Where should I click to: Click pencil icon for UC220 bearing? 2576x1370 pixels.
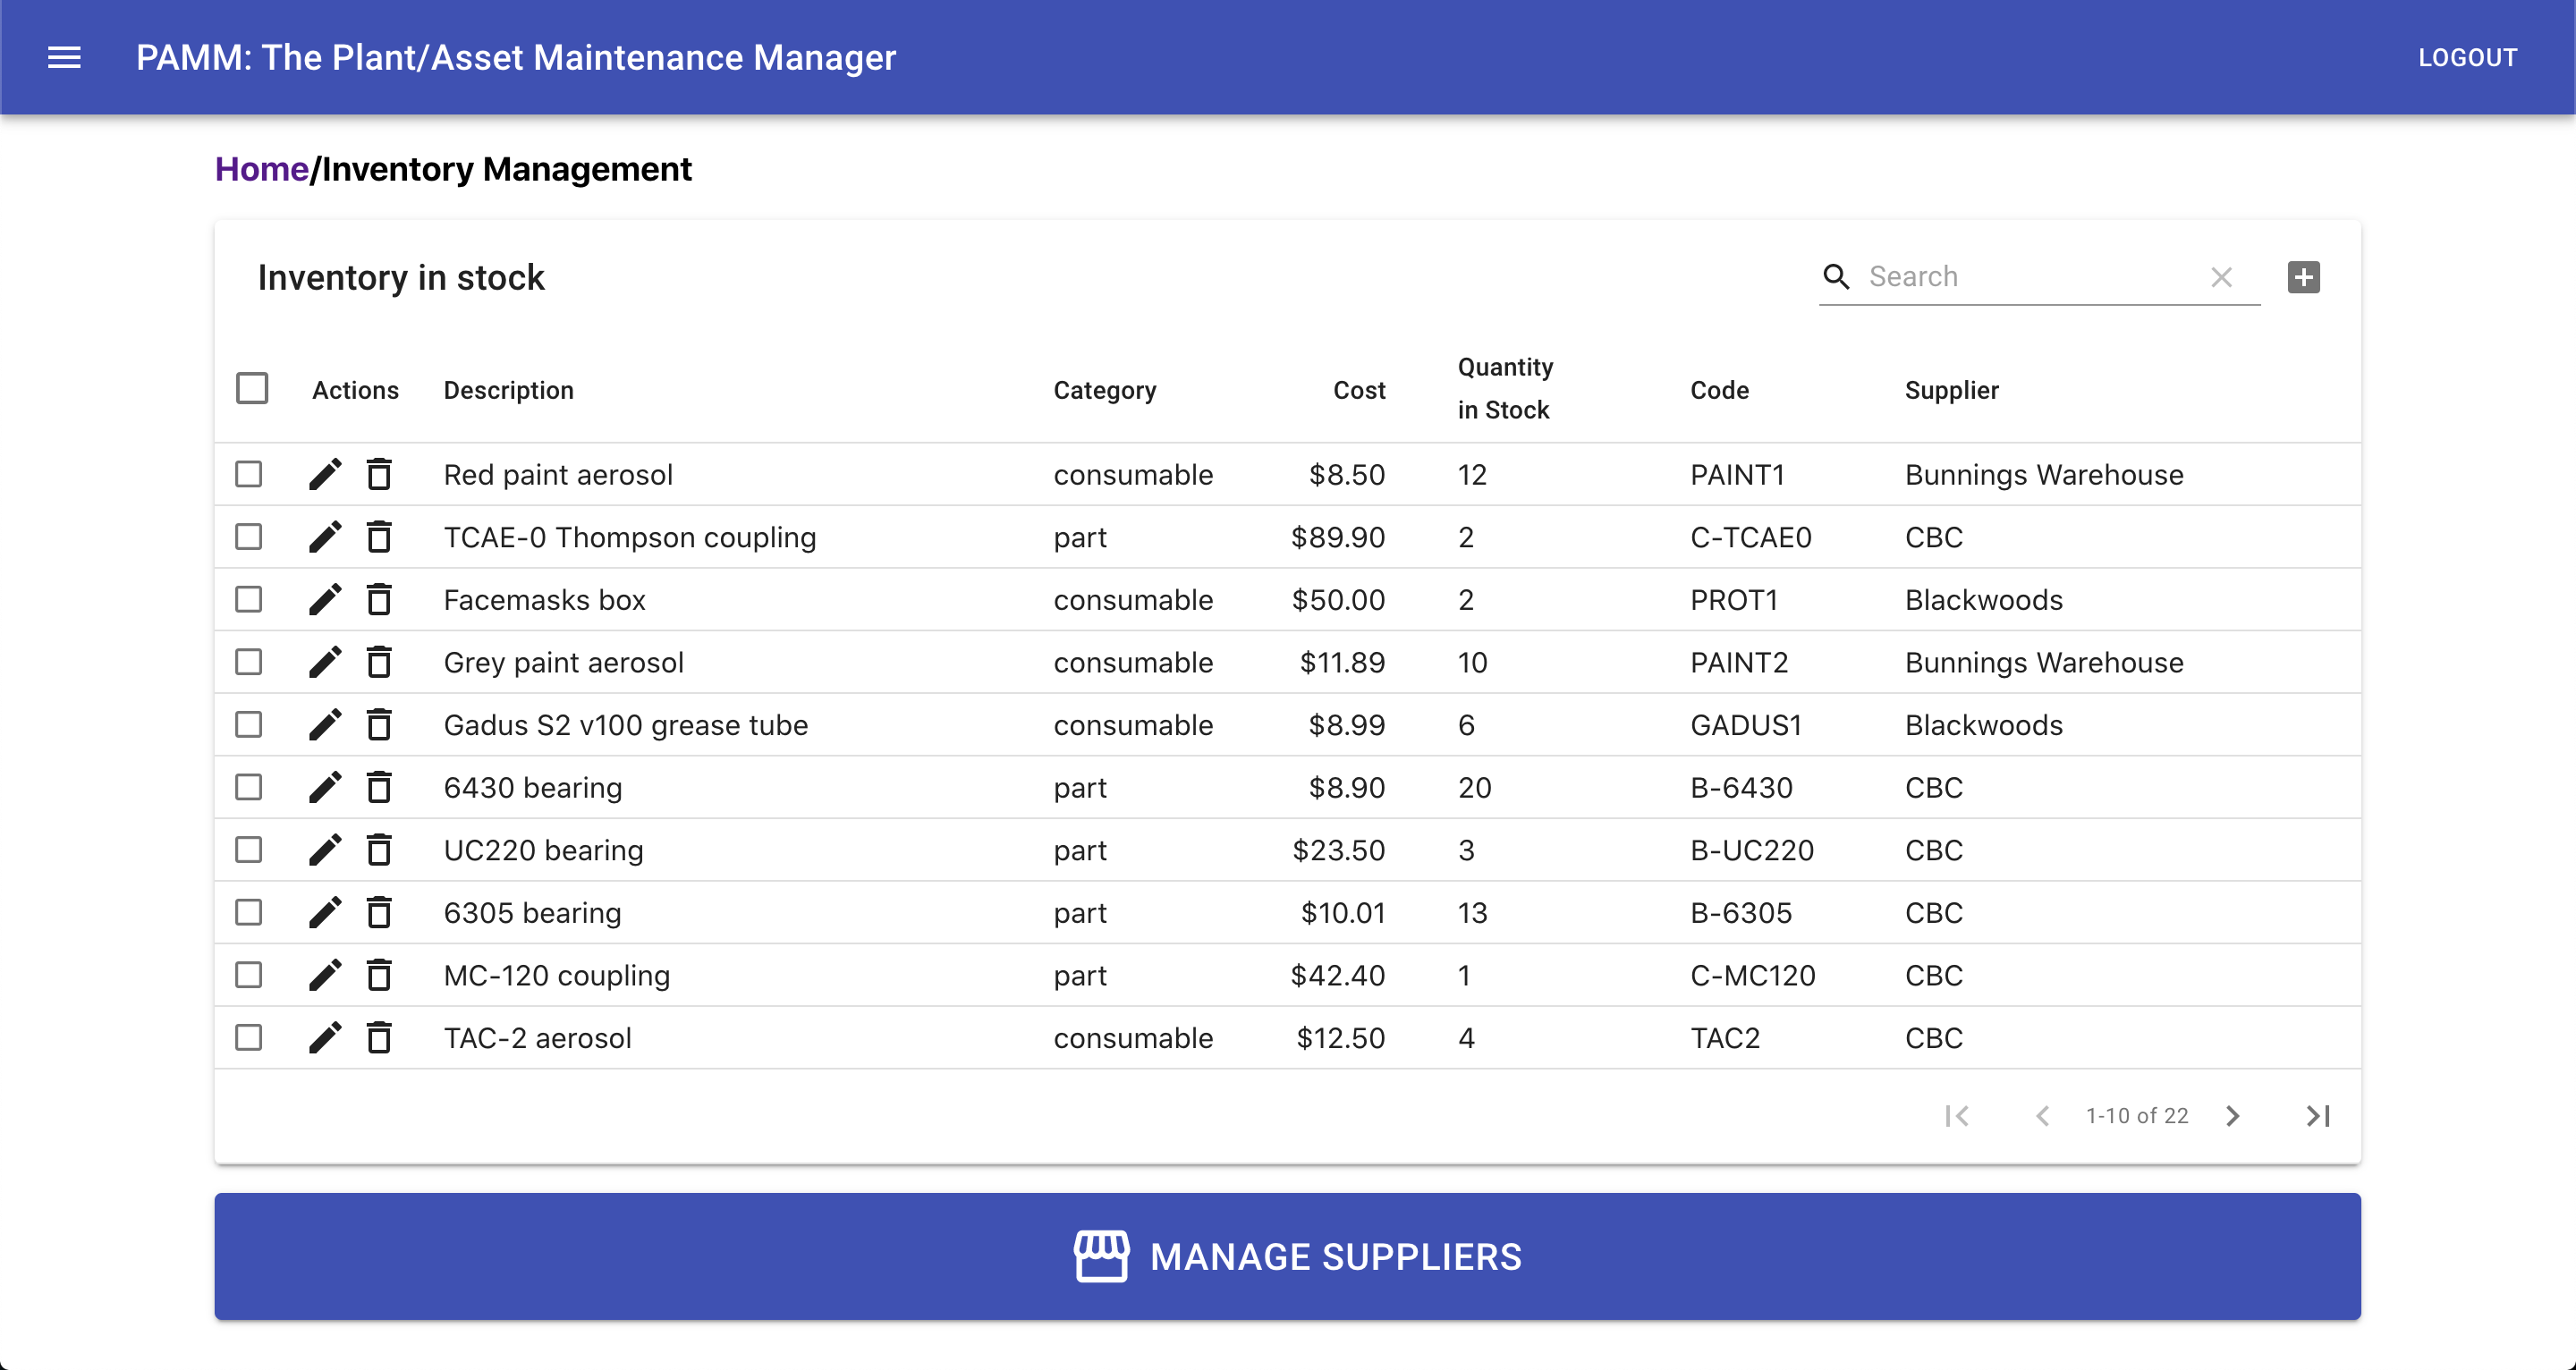tap(325, 850)
